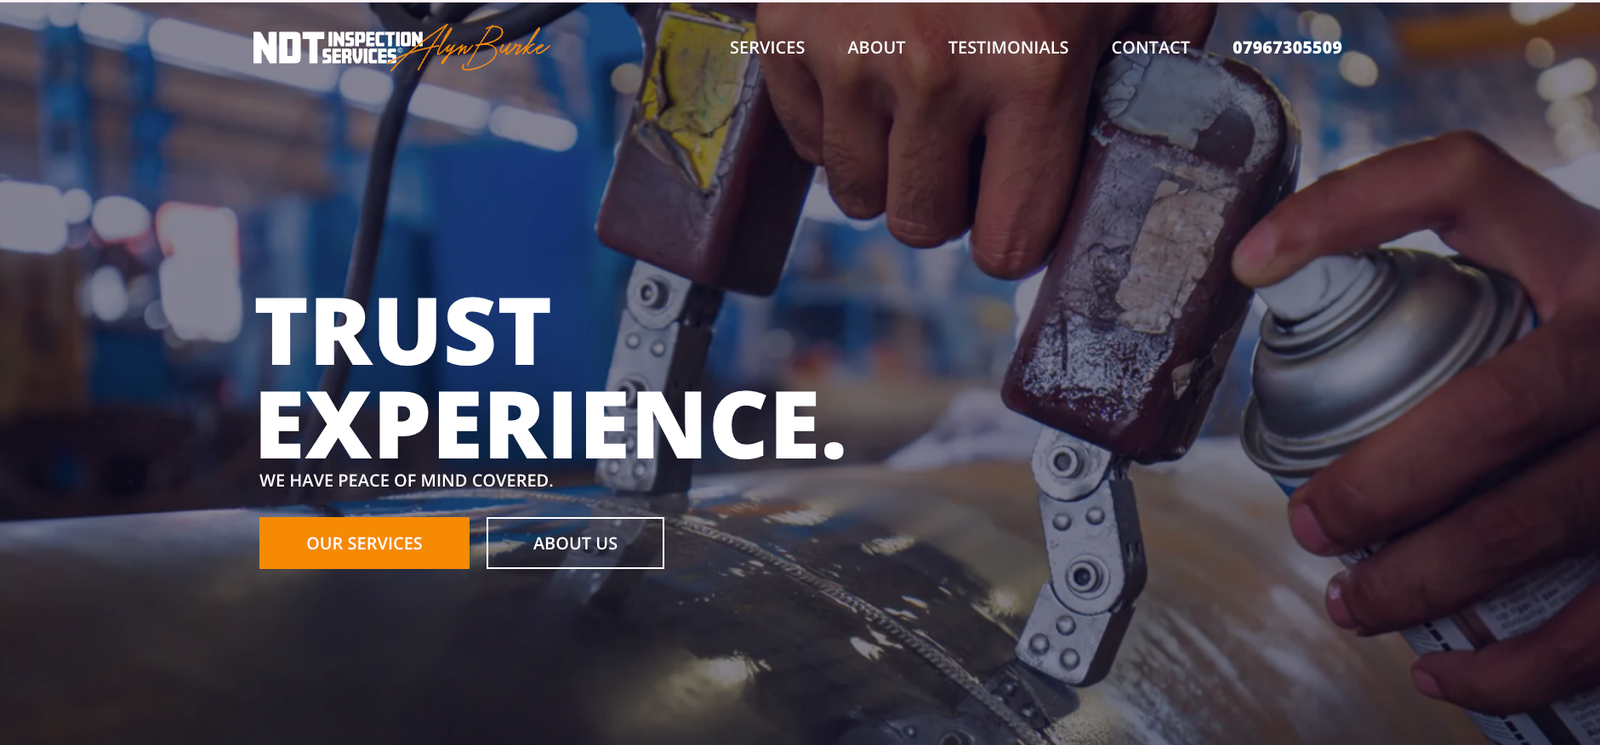Click the NDT Inspection Services logo
The width and height of the screenshot is (1600, 745).
338,47
